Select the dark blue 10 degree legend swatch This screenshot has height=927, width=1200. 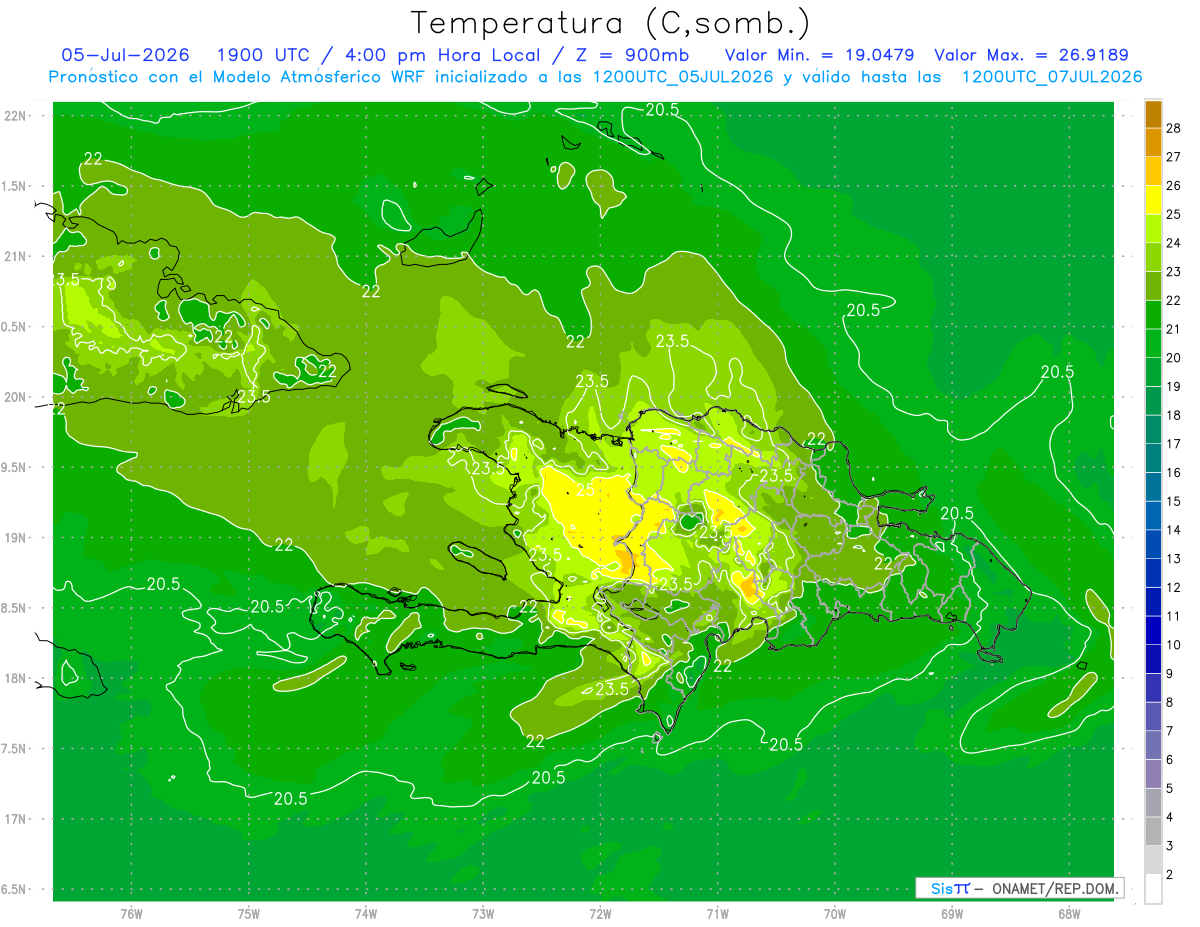tap(1153, 630)
